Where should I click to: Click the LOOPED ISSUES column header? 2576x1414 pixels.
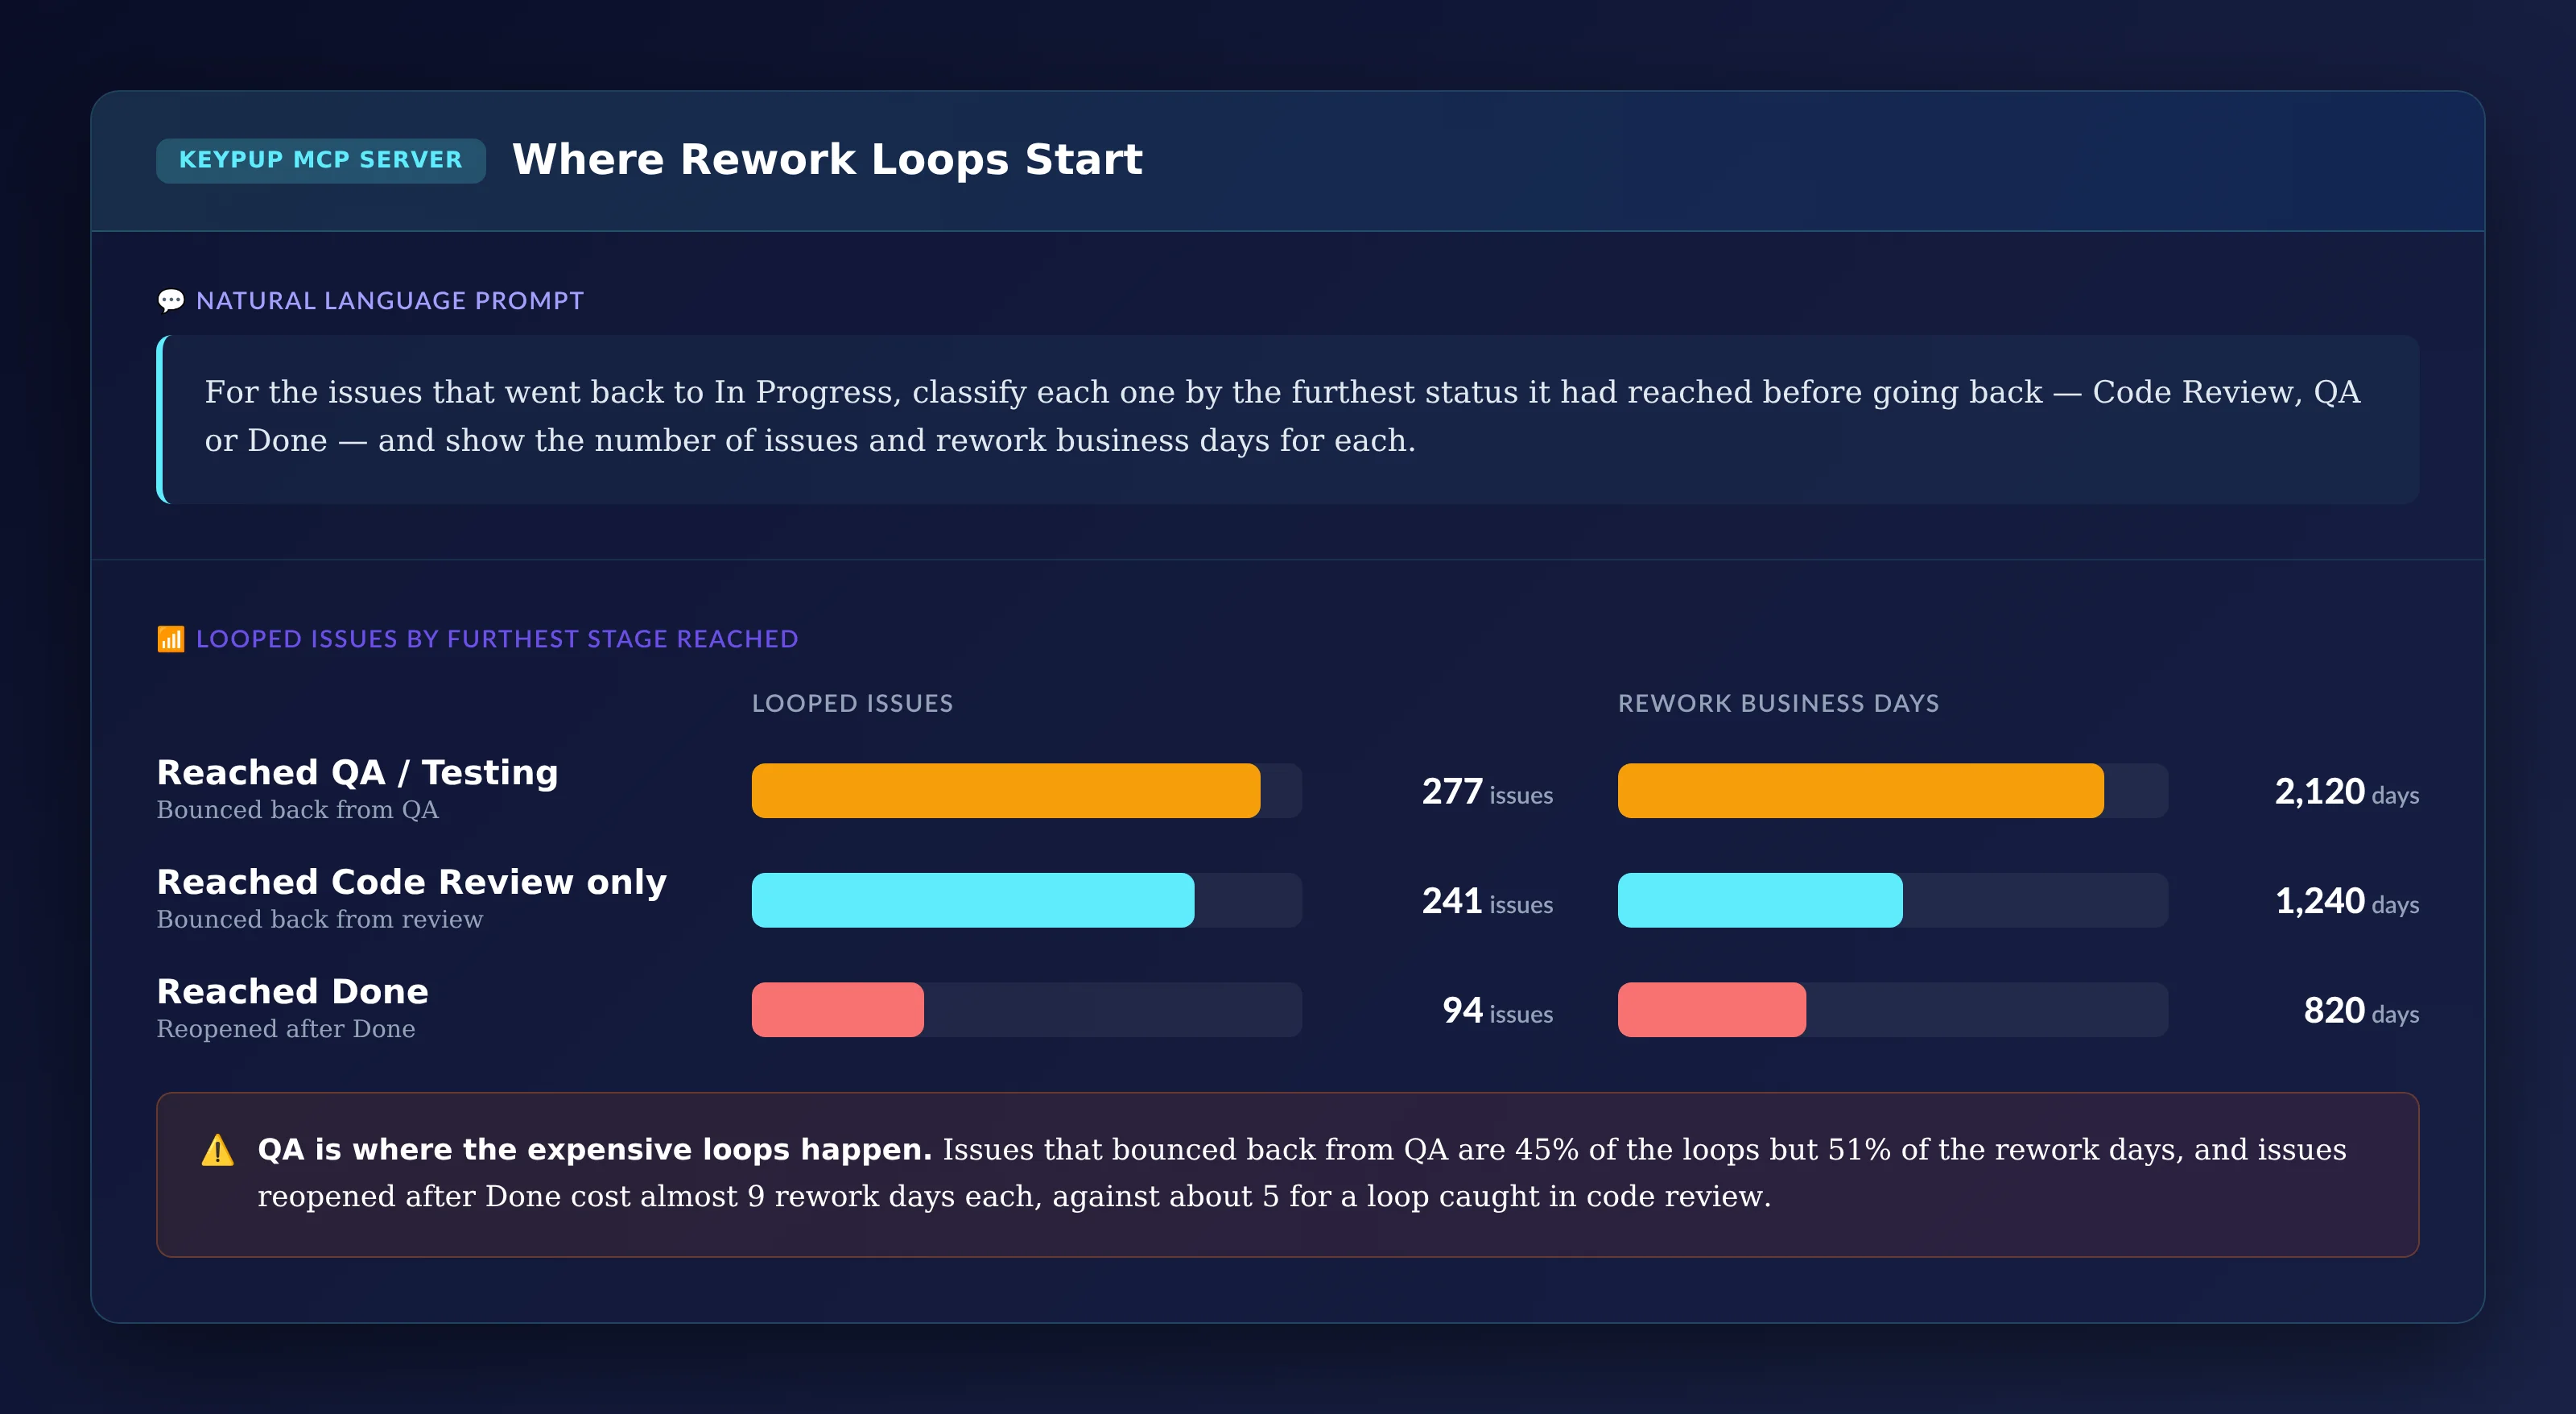click(852, 703)
